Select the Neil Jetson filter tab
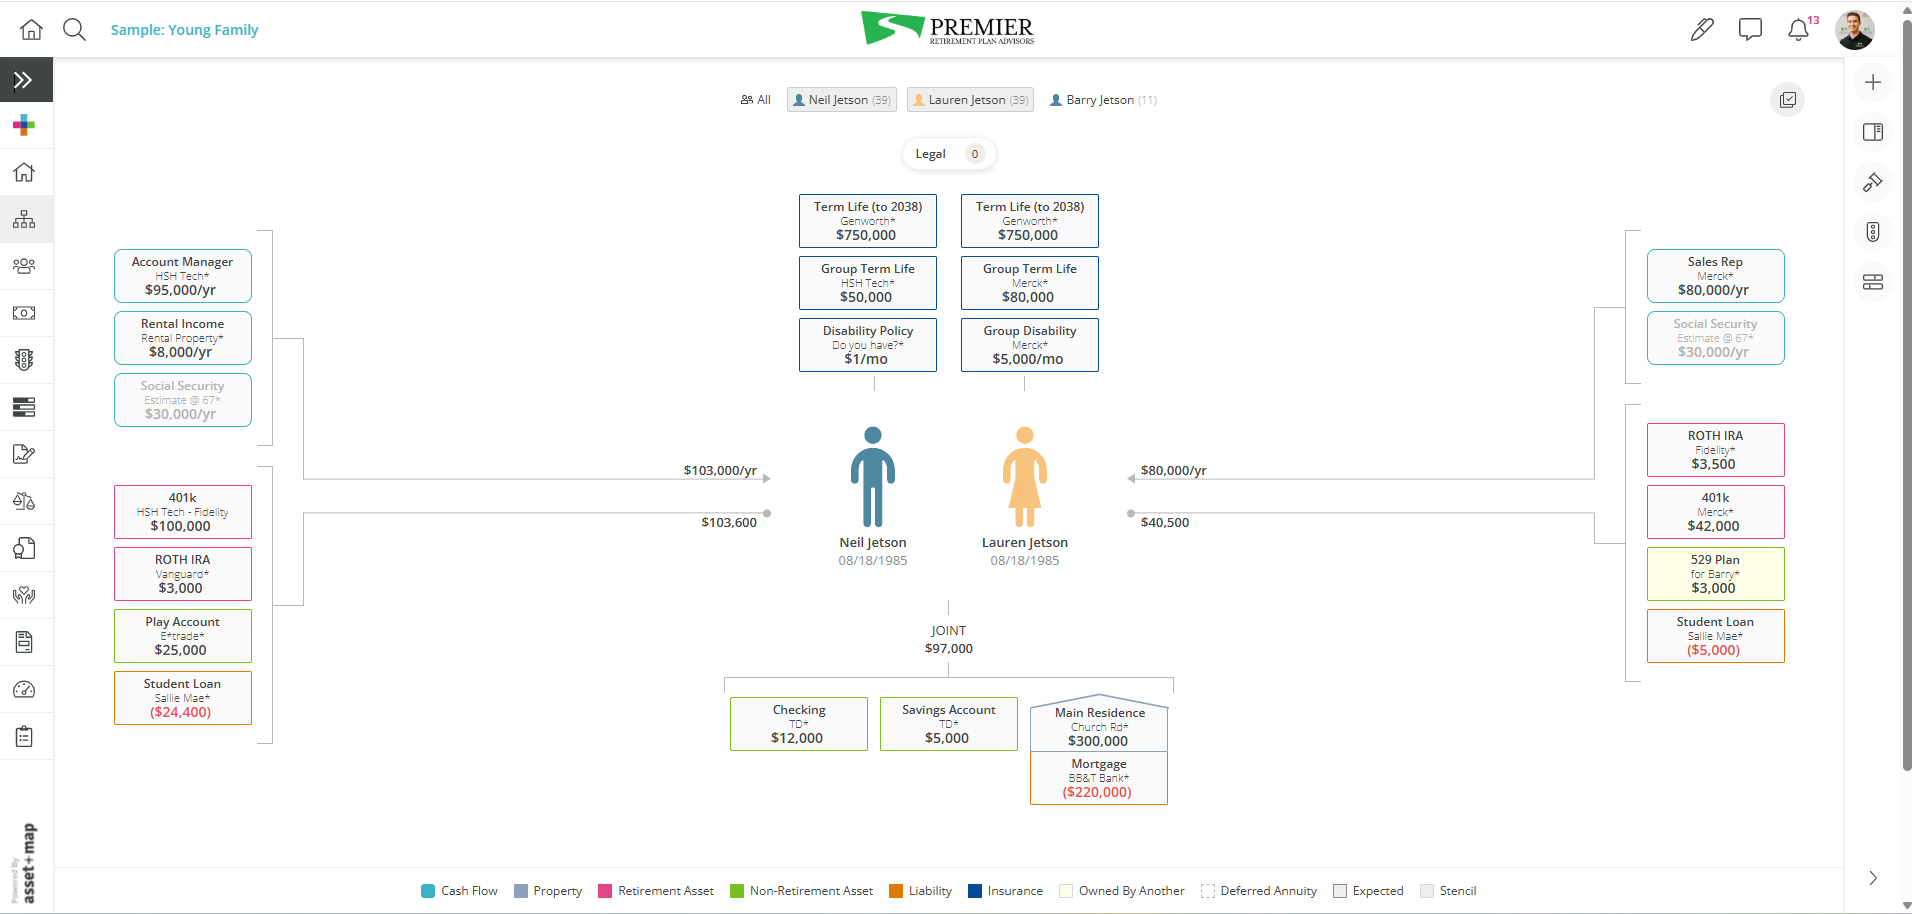 point(842,100)
